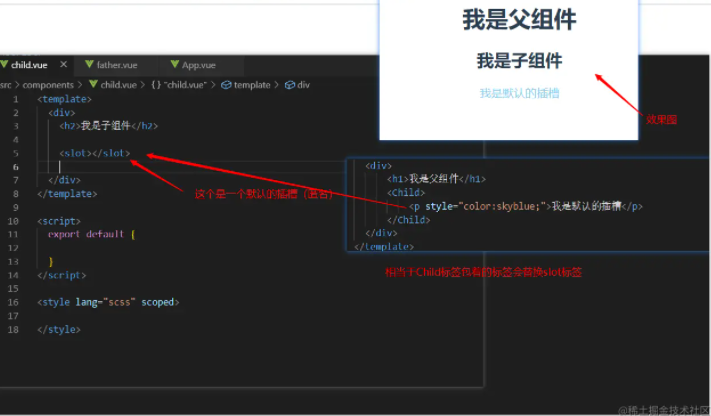Click the opening <script> tag line
711x416 pixels.
[59, 221]
